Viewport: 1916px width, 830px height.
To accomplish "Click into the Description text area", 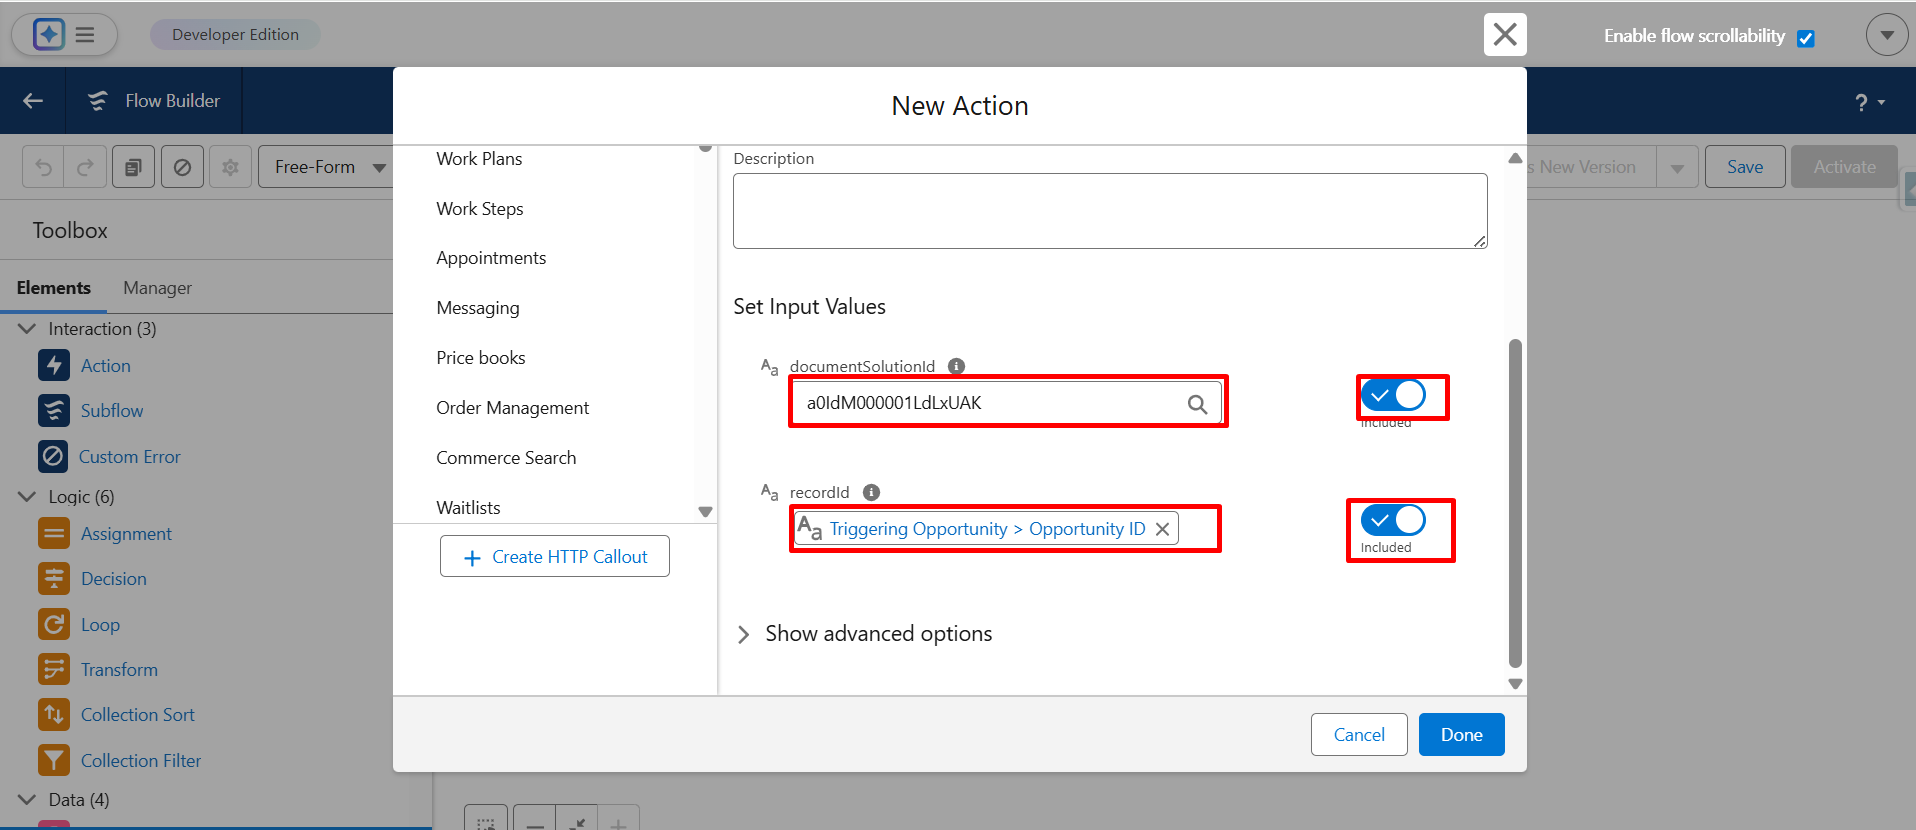I will (1109, 211).
